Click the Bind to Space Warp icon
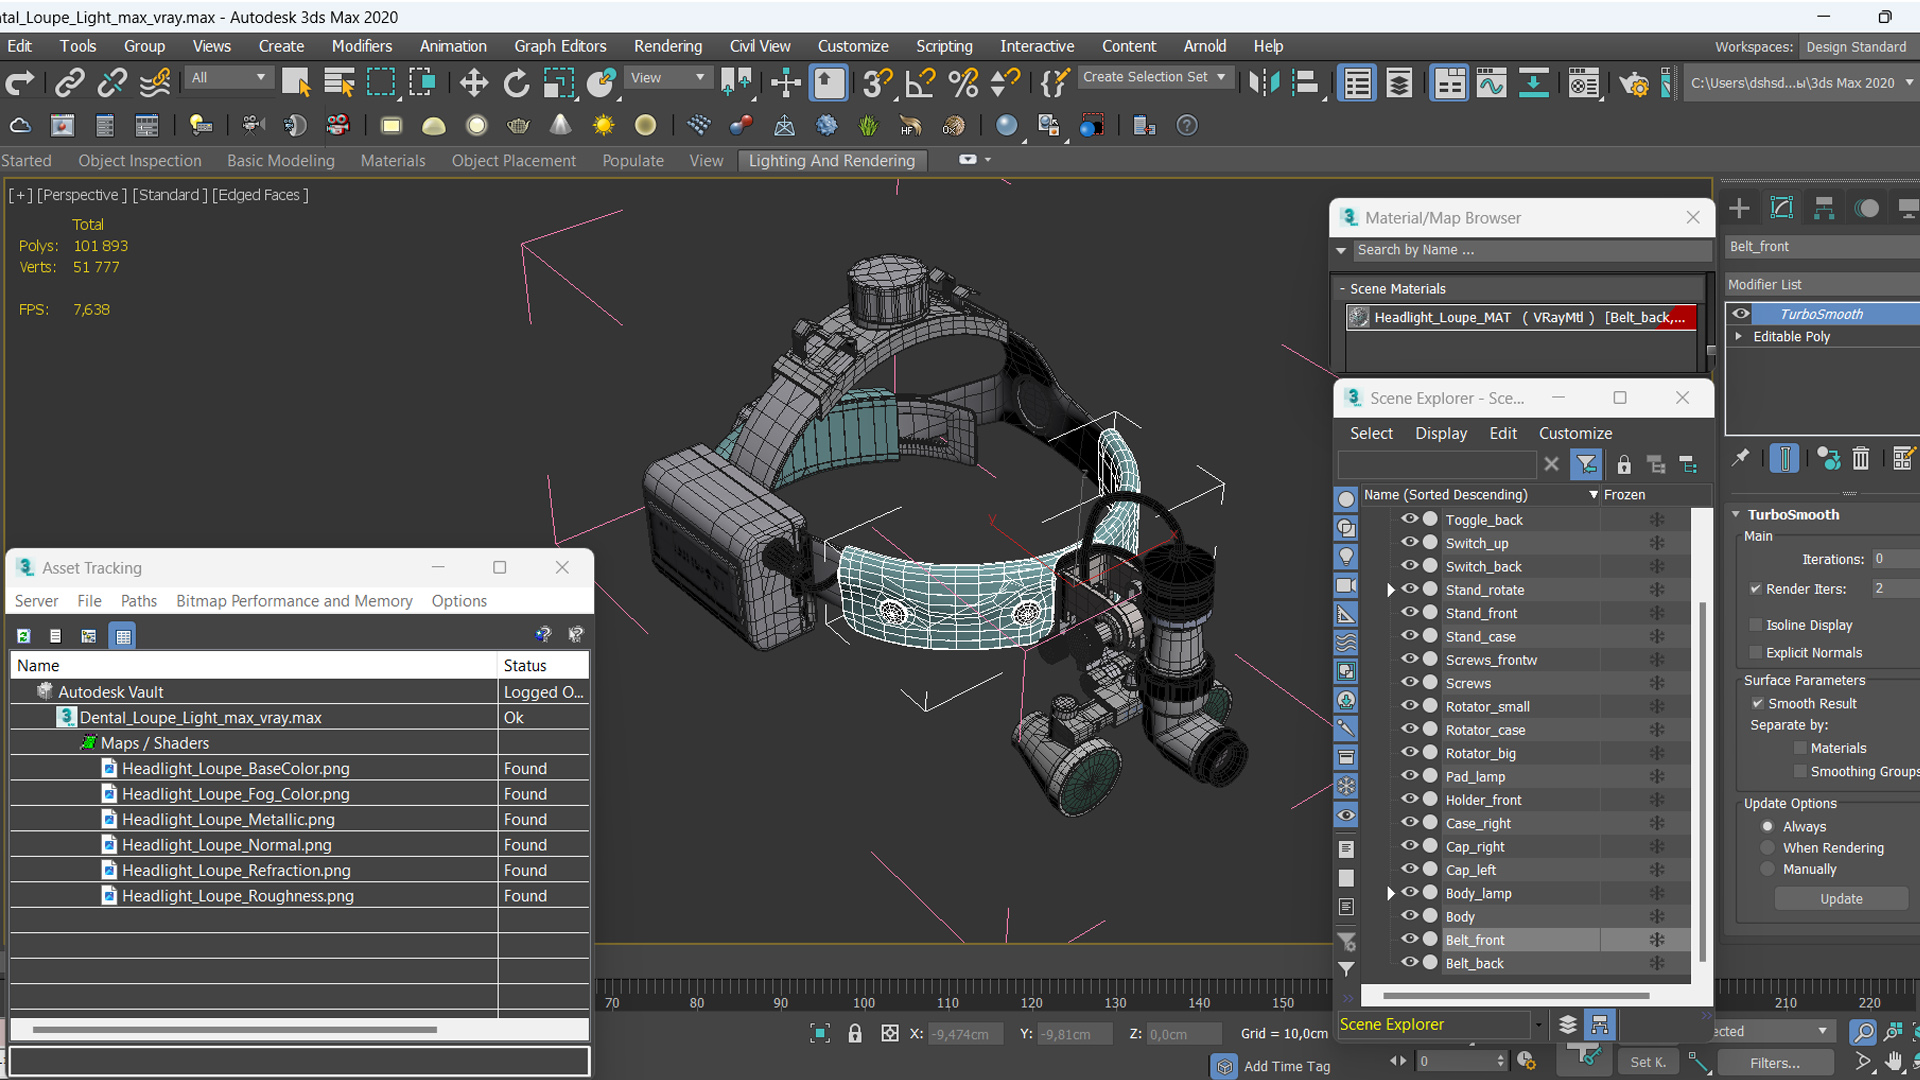This screenshot has width=1920, height=1080. (155, 83)
